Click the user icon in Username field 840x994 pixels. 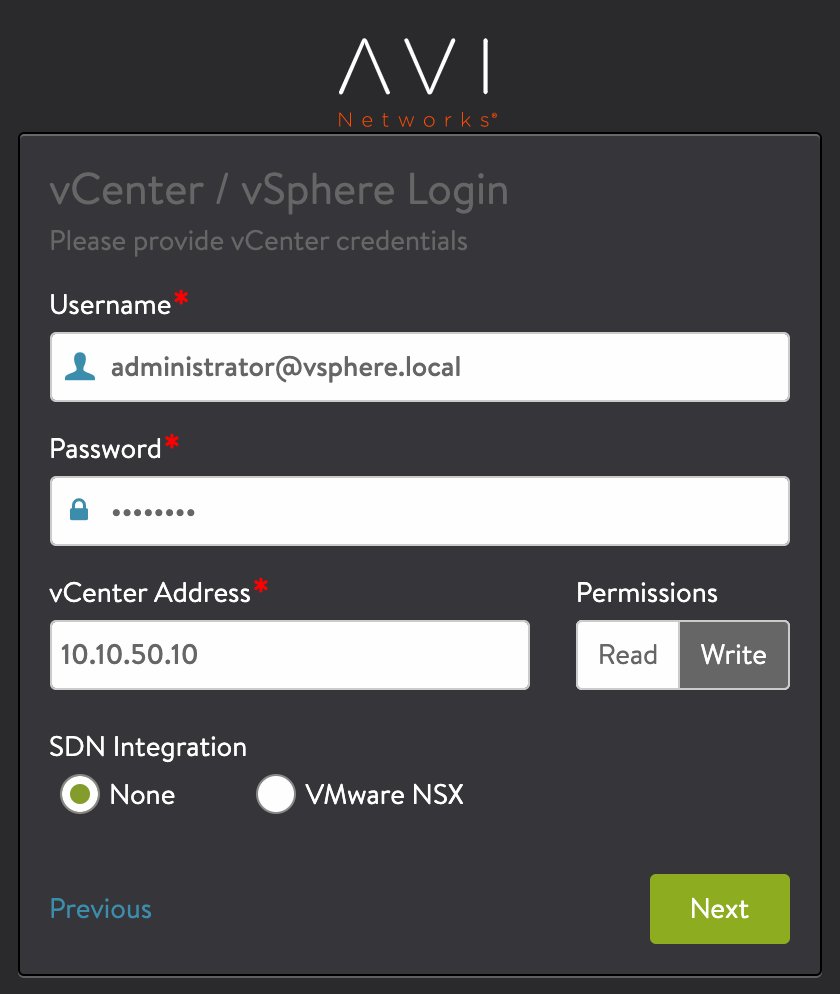coord(80,367)
